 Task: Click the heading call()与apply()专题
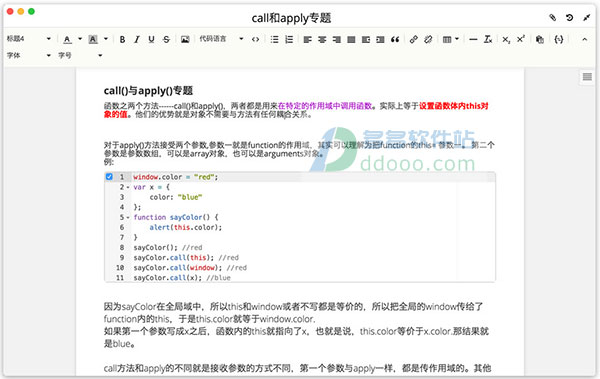[148, 91]
